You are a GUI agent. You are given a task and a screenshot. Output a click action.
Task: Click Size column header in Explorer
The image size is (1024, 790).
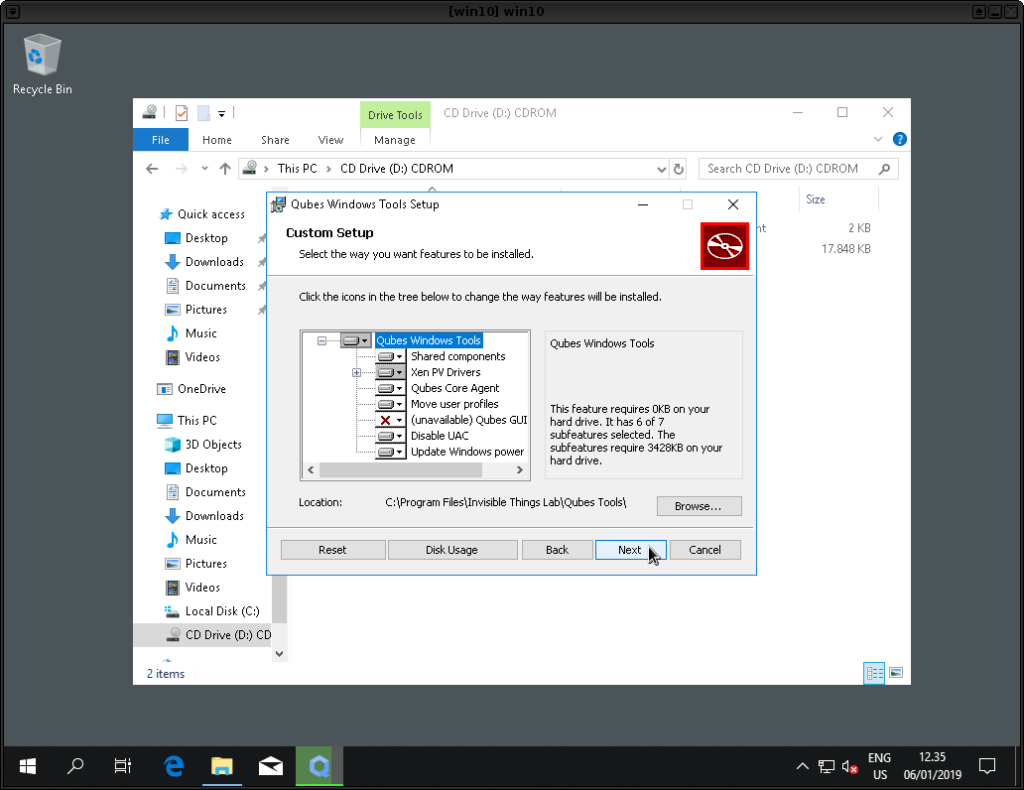click(x=816, y=199)
